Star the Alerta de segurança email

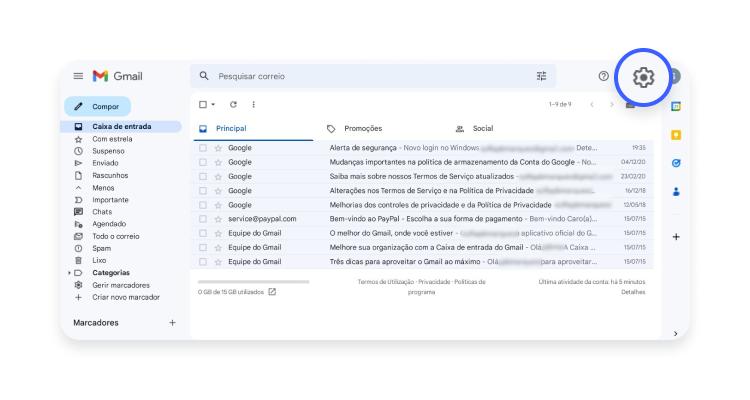pos(218,148)
